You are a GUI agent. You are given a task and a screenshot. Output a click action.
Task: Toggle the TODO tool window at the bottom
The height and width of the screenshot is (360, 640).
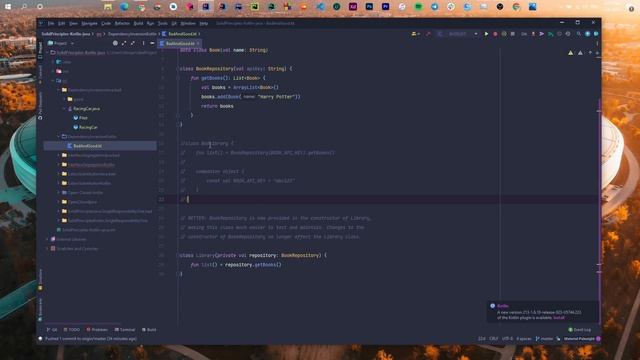[72, 329]
